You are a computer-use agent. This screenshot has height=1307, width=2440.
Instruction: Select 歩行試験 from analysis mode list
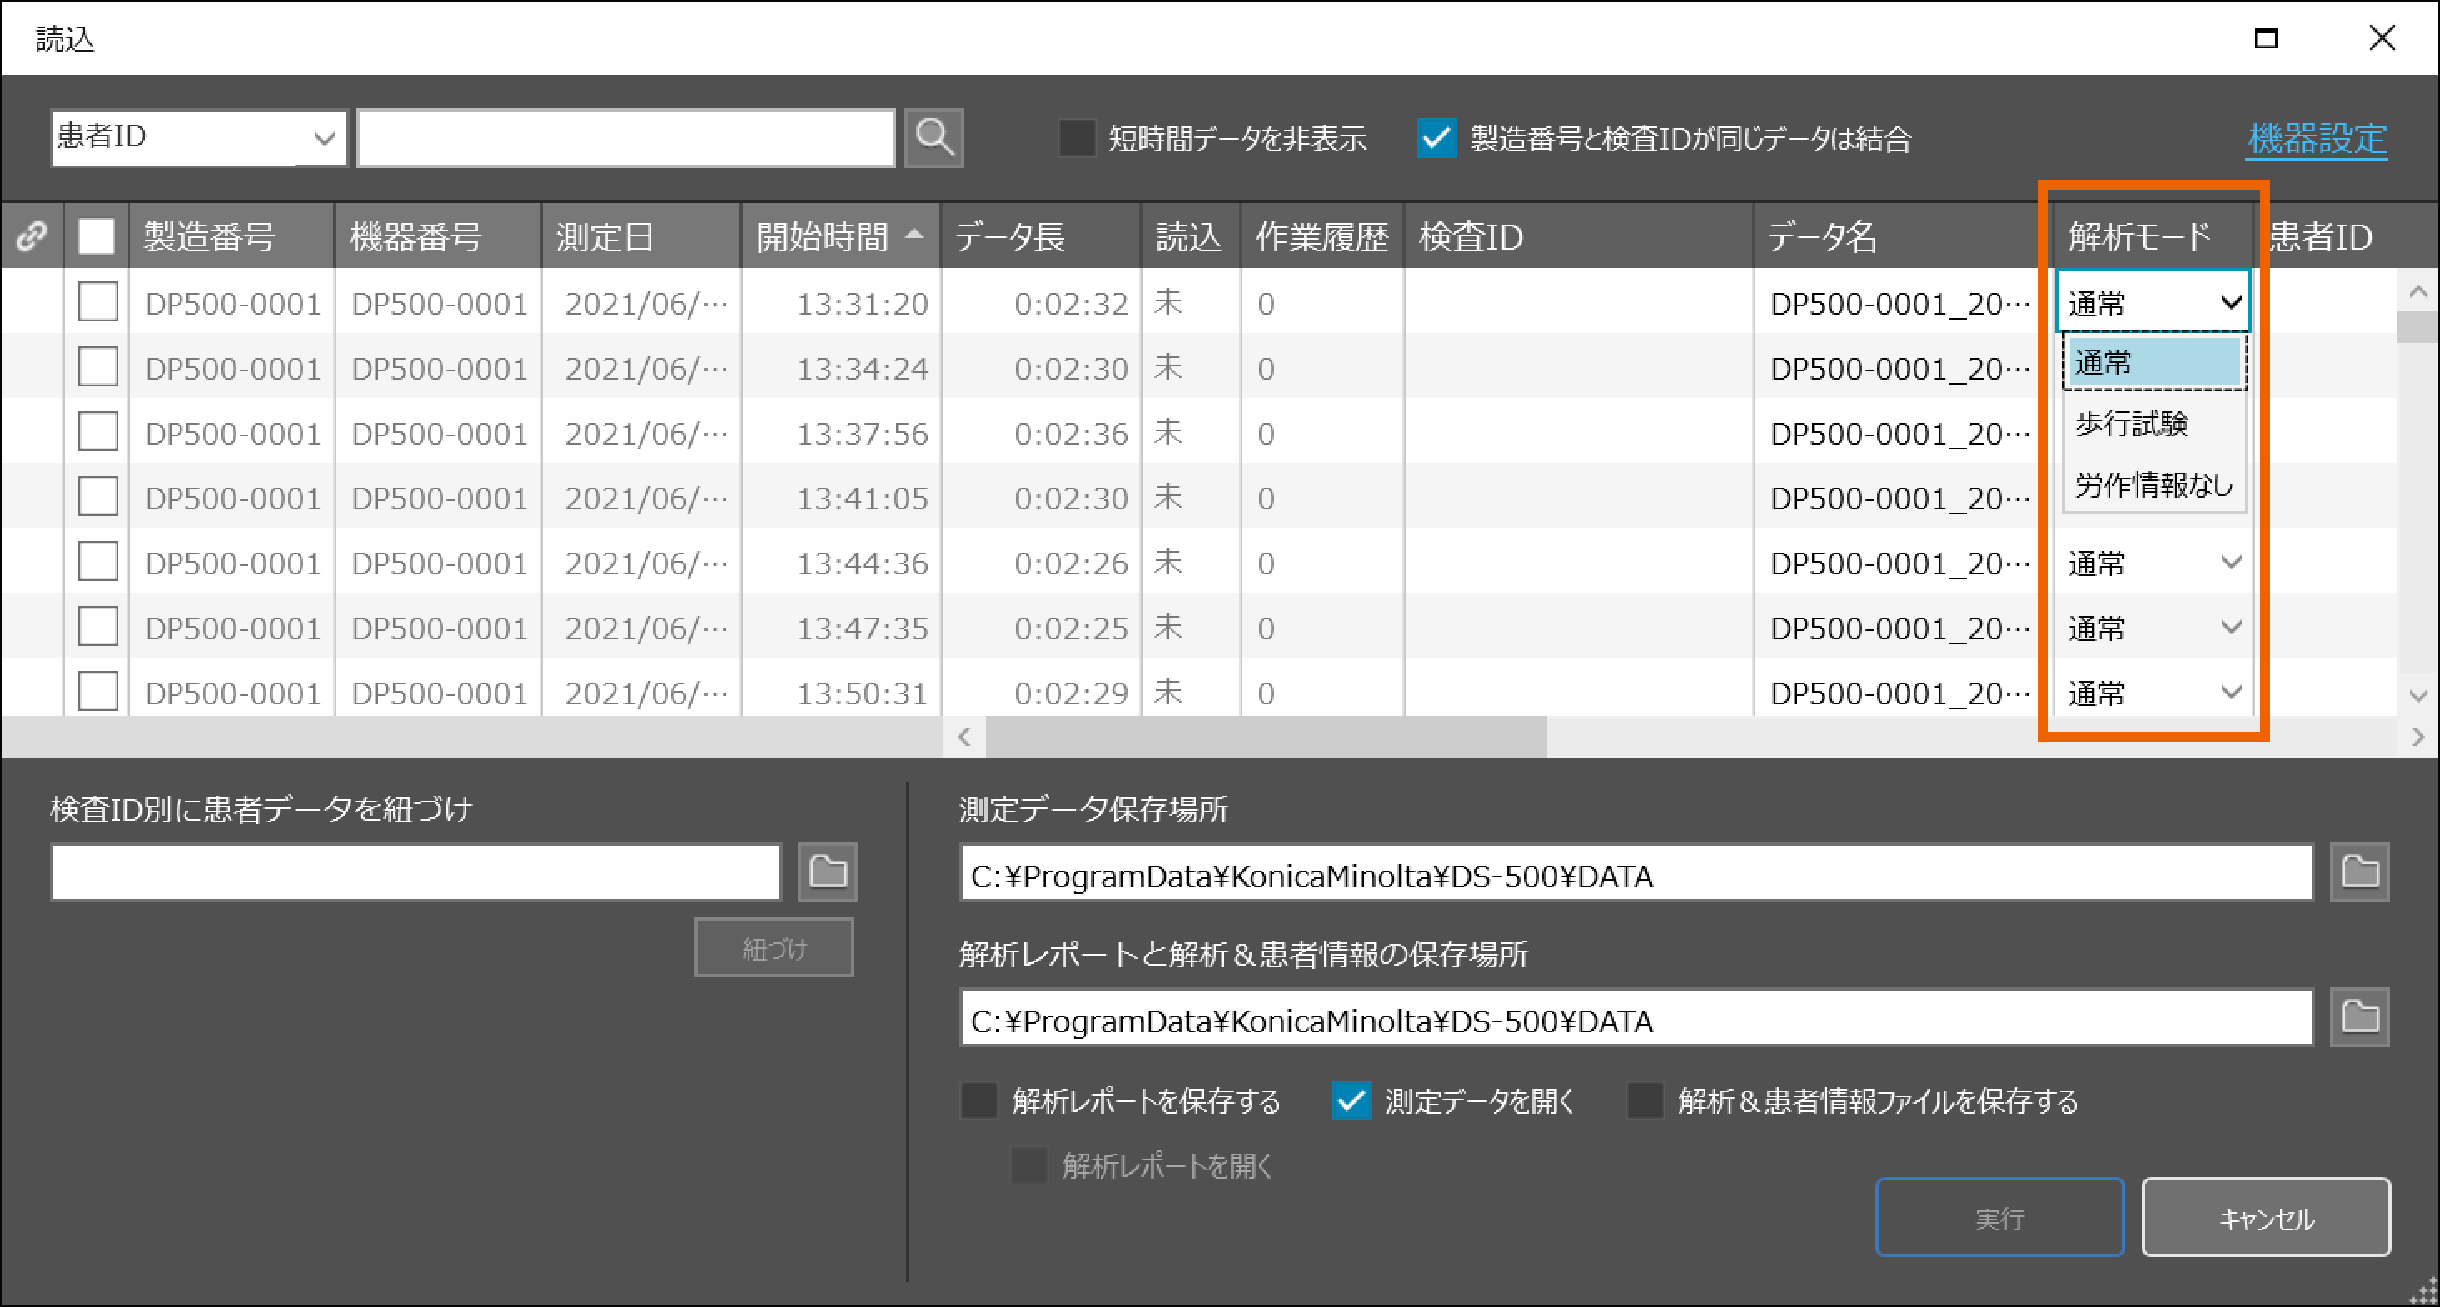[x=2132, y=424]
